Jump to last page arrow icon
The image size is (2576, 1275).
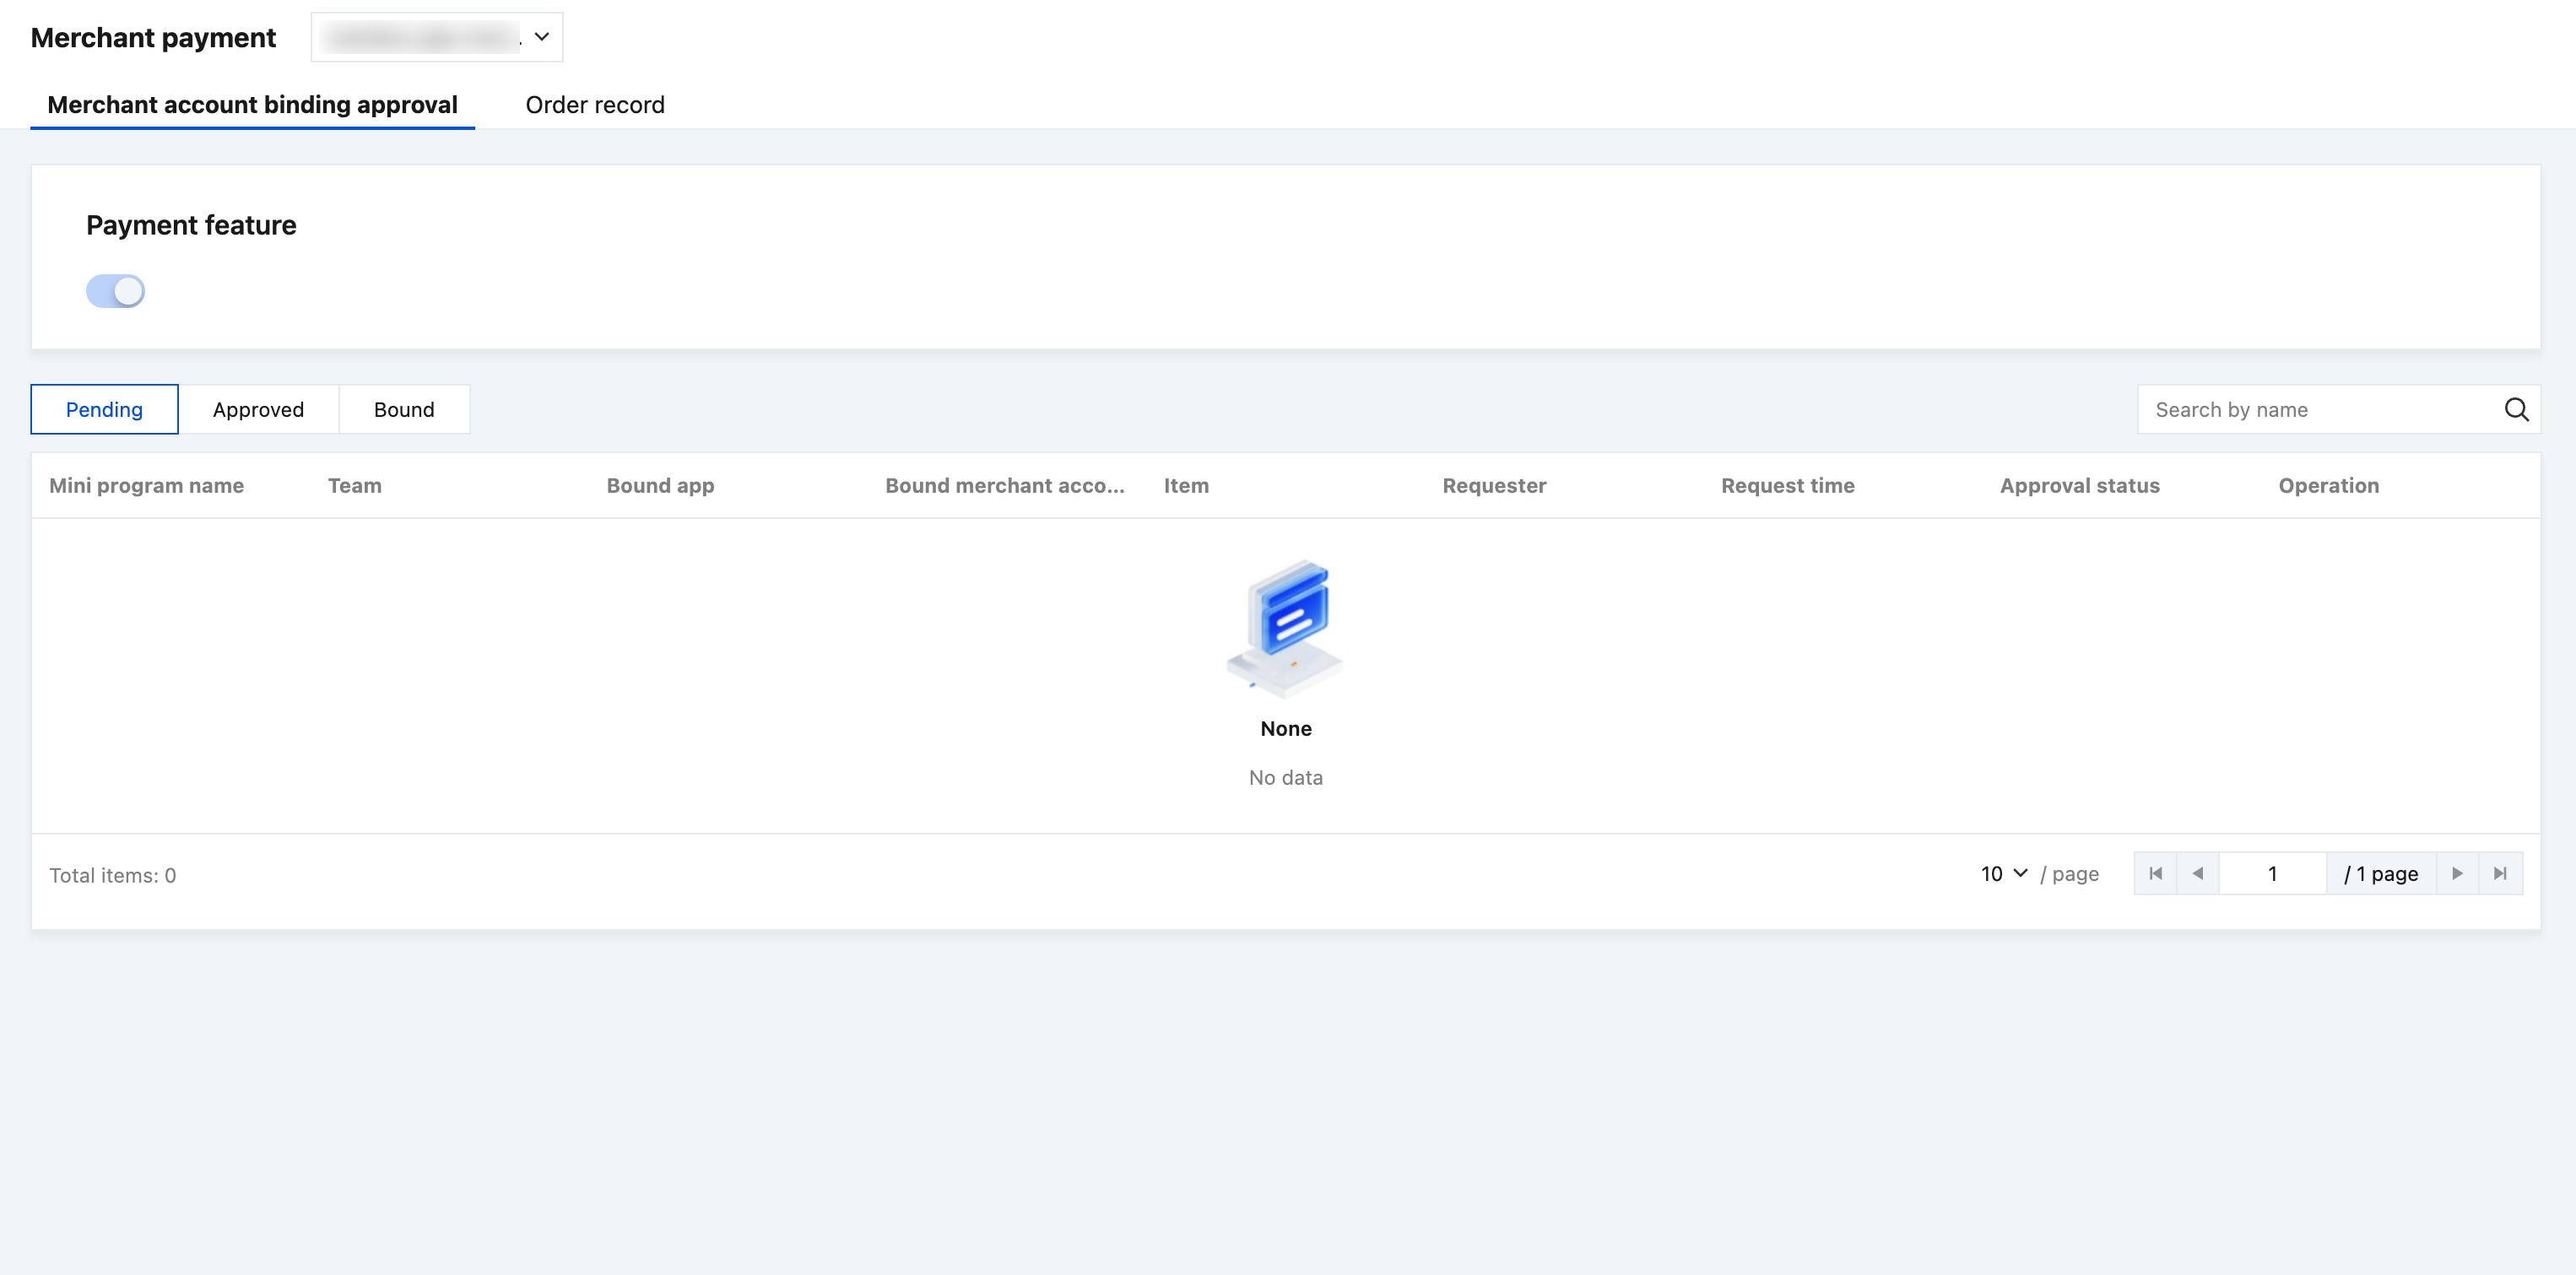[2500, 873]
